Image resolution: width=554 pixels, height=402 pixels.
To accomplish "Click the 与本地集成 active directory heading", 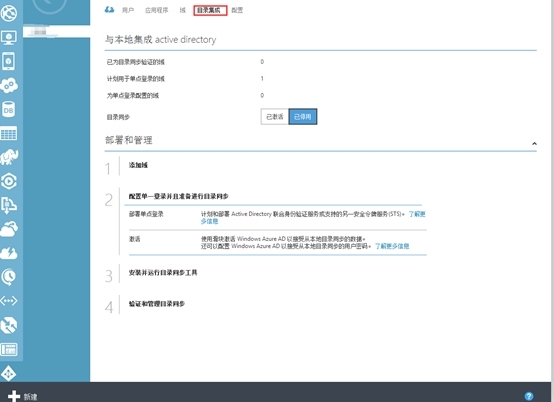I will (x=160, y=39).
